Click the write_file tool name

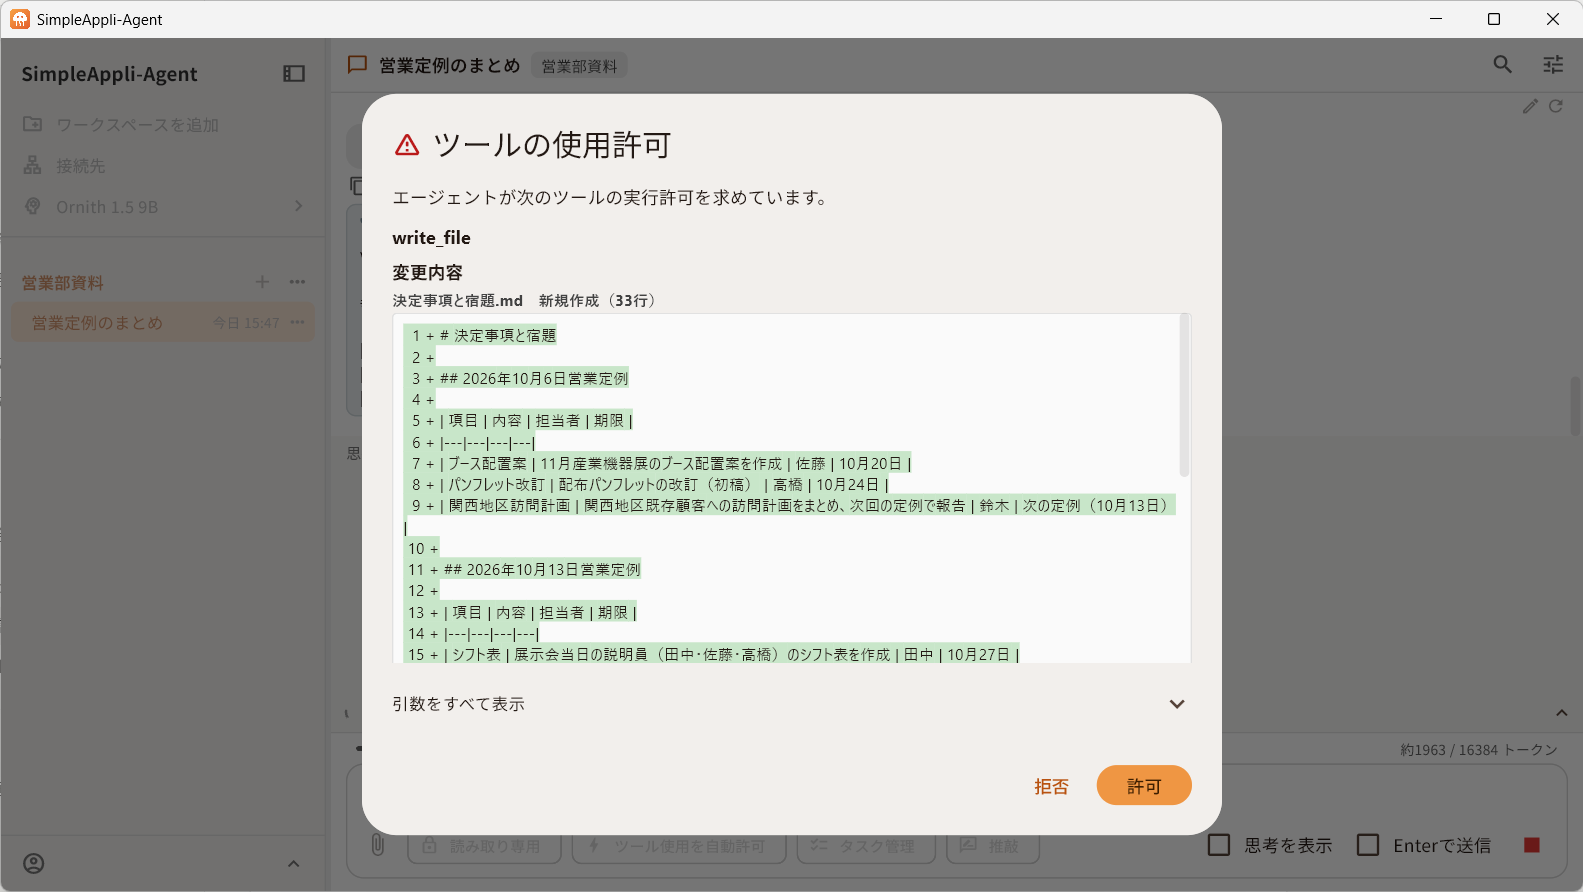[431, 238]
